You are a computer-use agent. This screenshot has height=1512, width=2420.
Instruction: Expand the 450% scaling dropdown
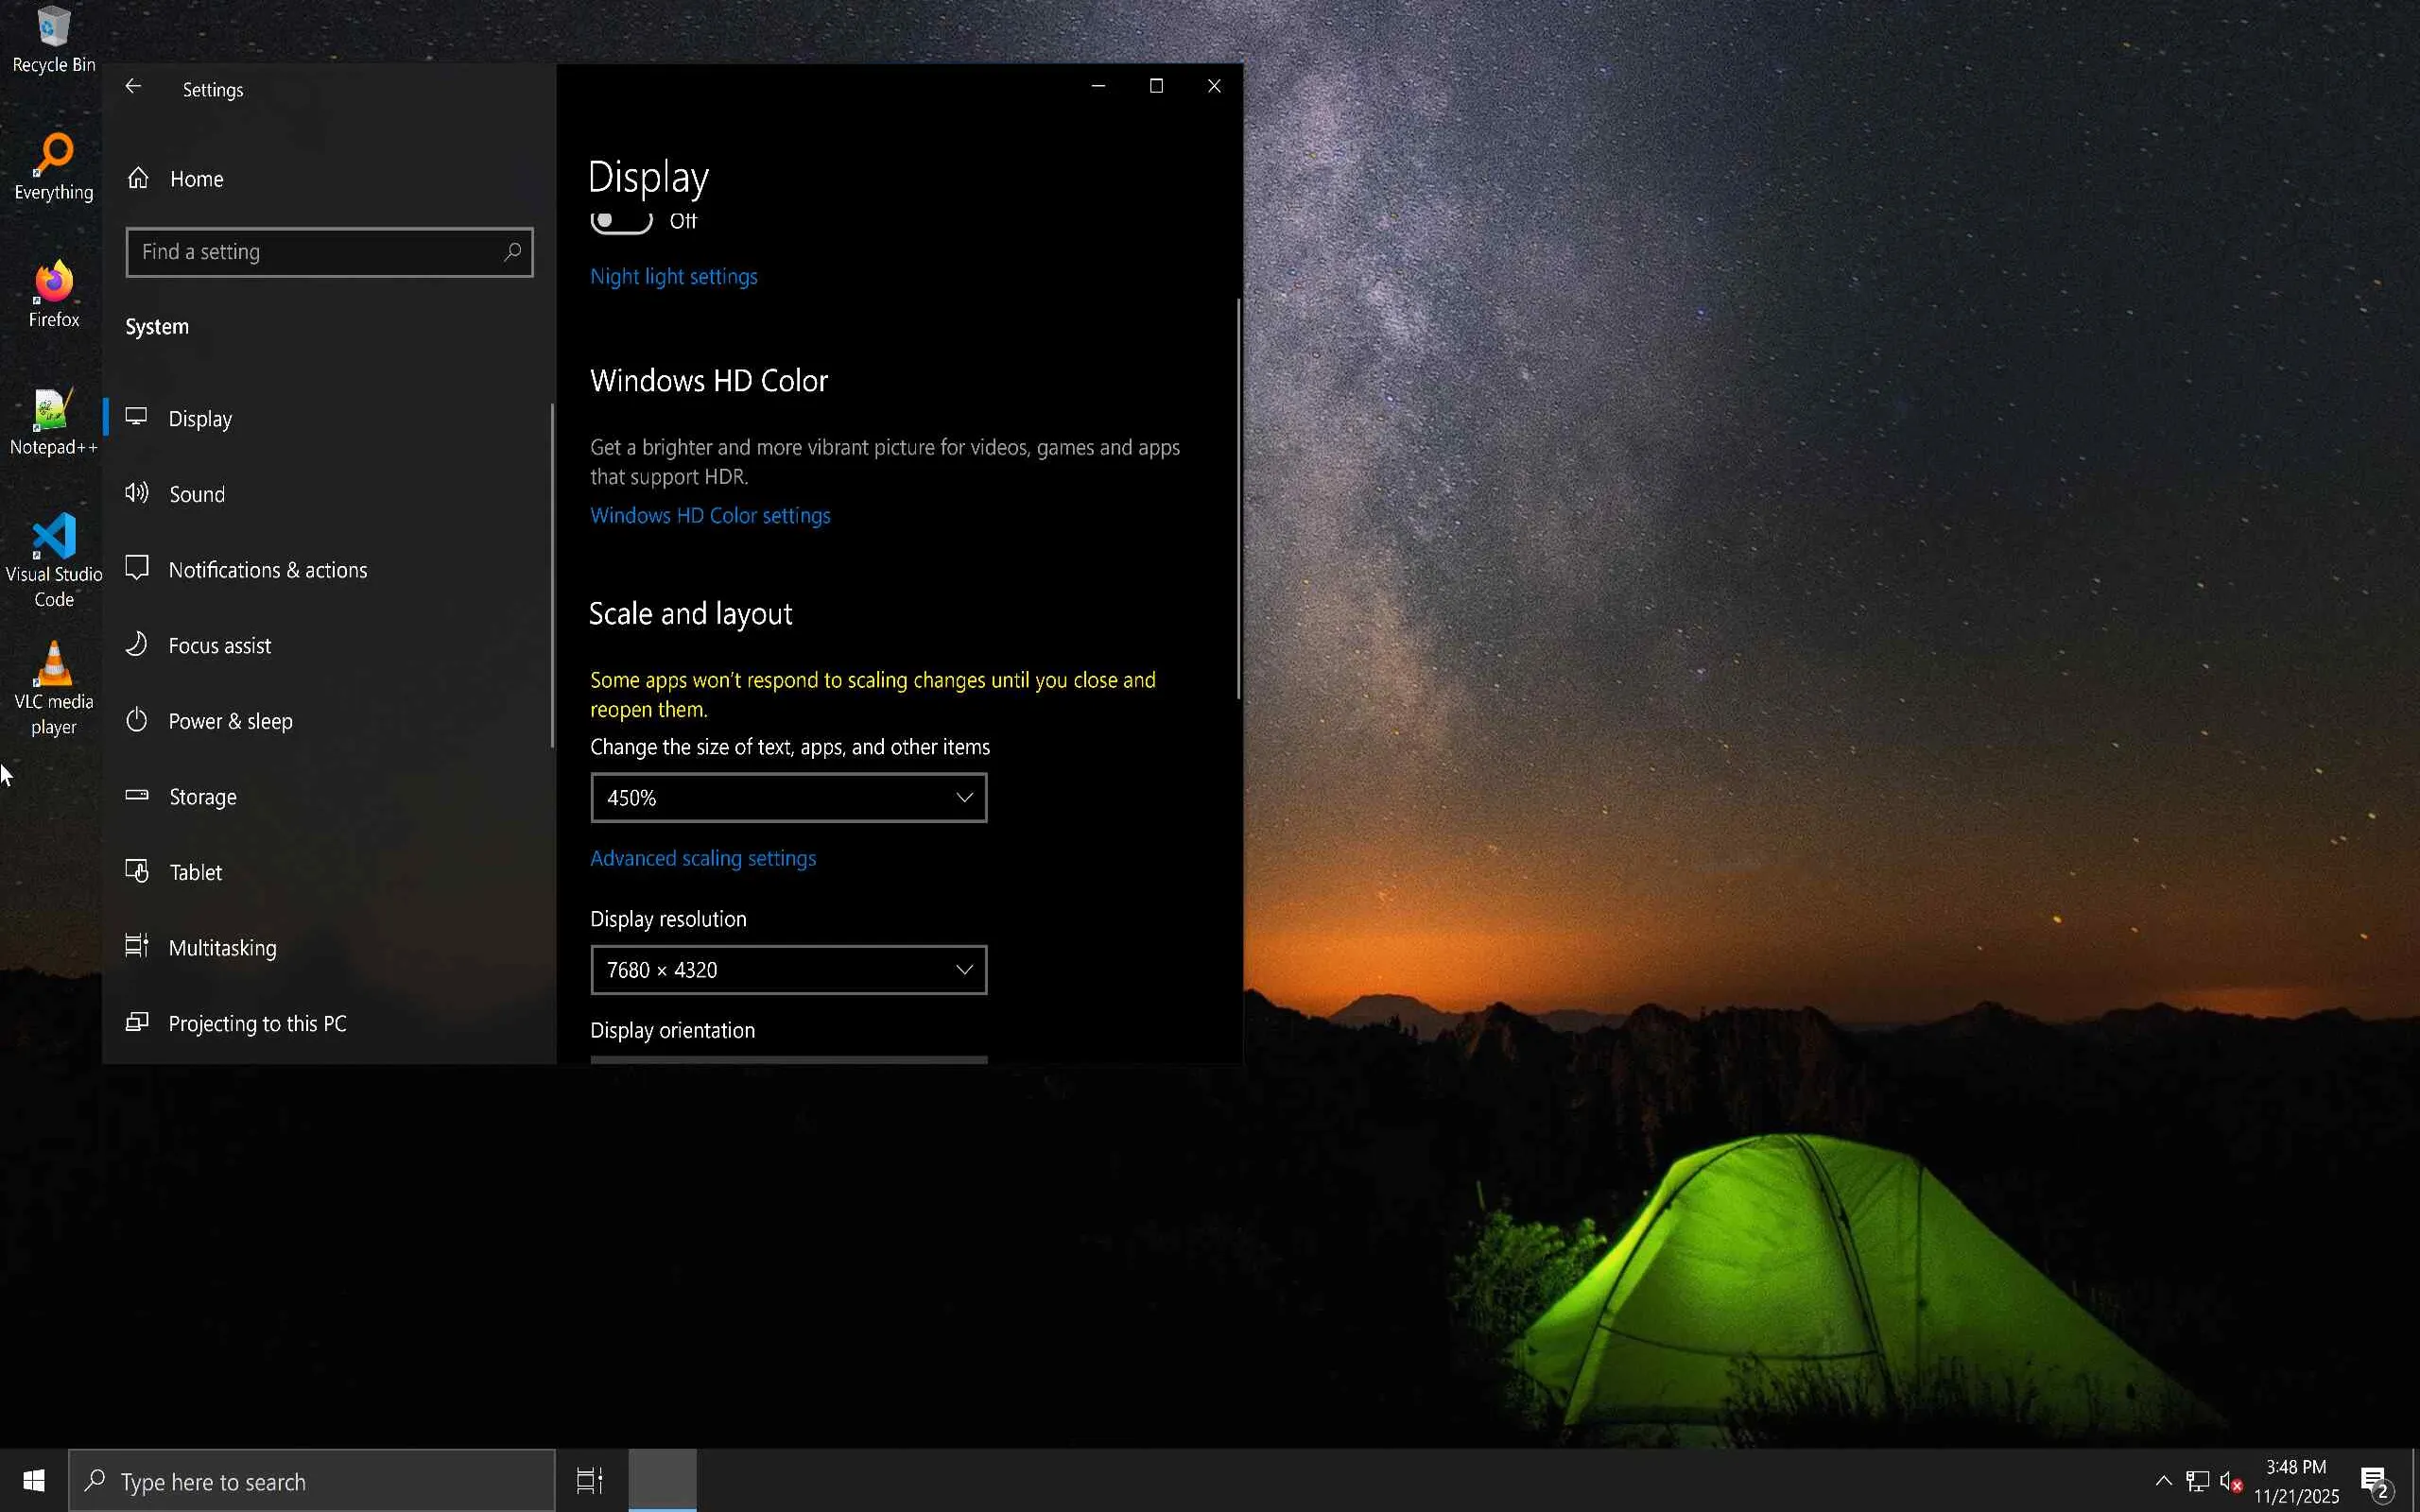coord(788,798)
